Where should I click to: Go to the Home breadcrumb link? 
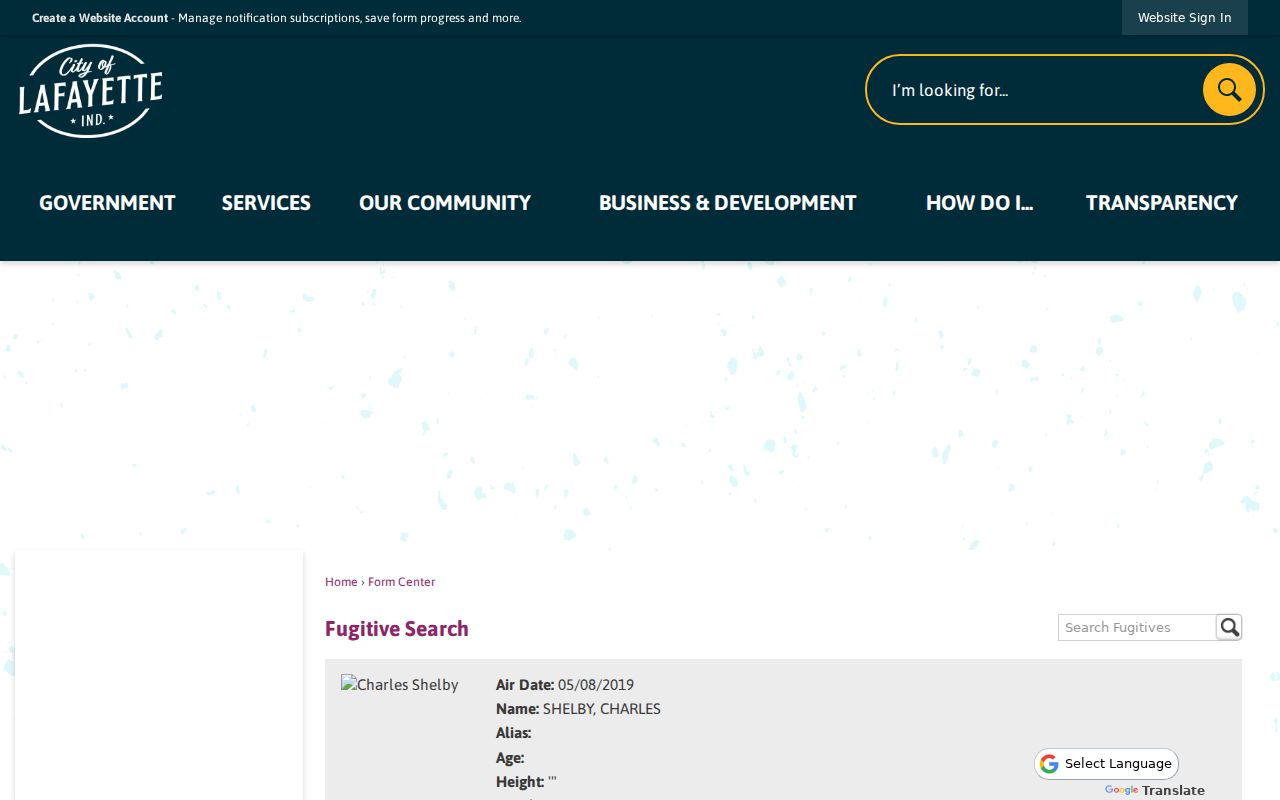pos(341,582)
